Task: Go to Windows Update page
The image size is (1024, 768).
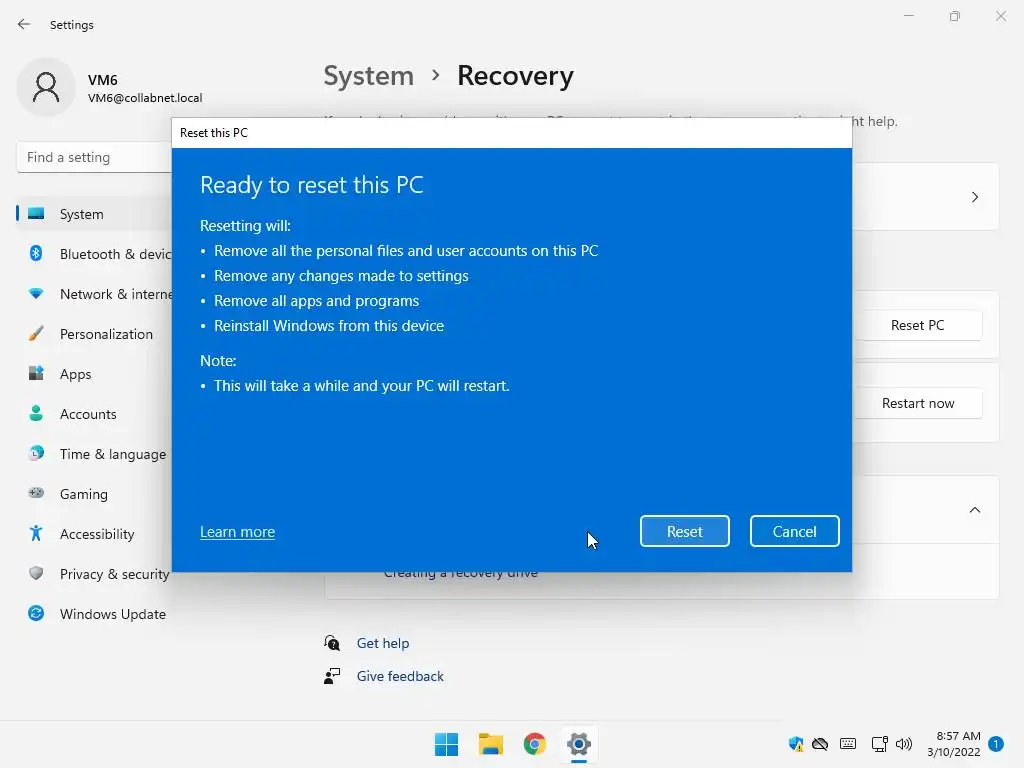Action: click(113, 614)
